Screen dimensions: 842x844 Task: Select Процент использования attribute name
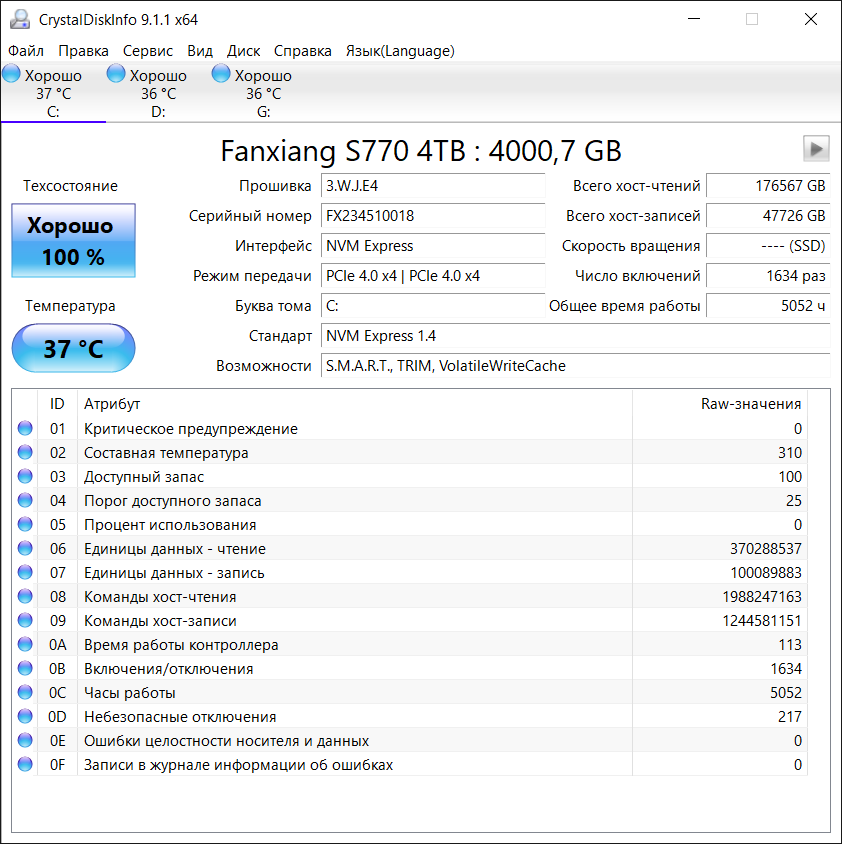(170, 525)
